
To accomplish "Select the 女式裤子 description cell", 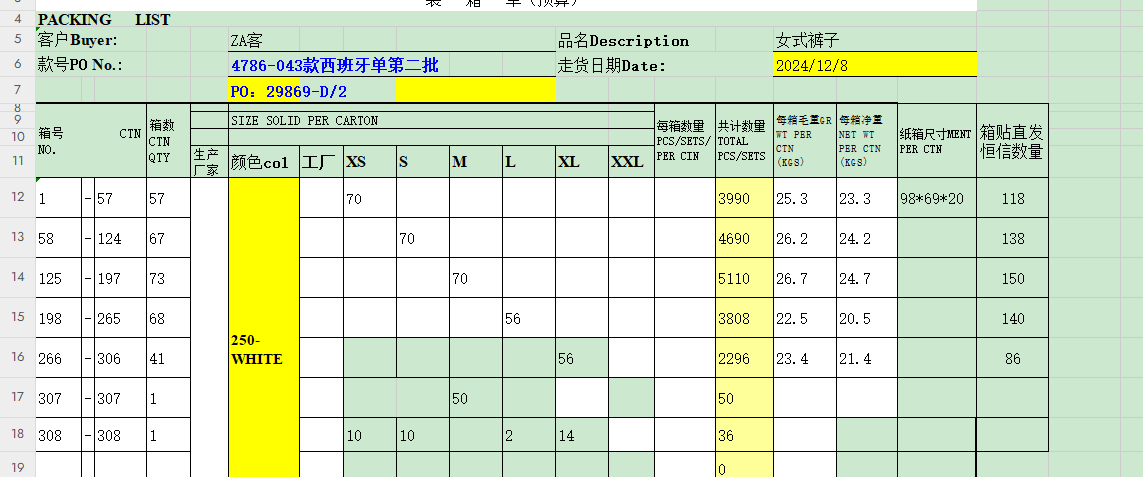I will tap(875, 41).
